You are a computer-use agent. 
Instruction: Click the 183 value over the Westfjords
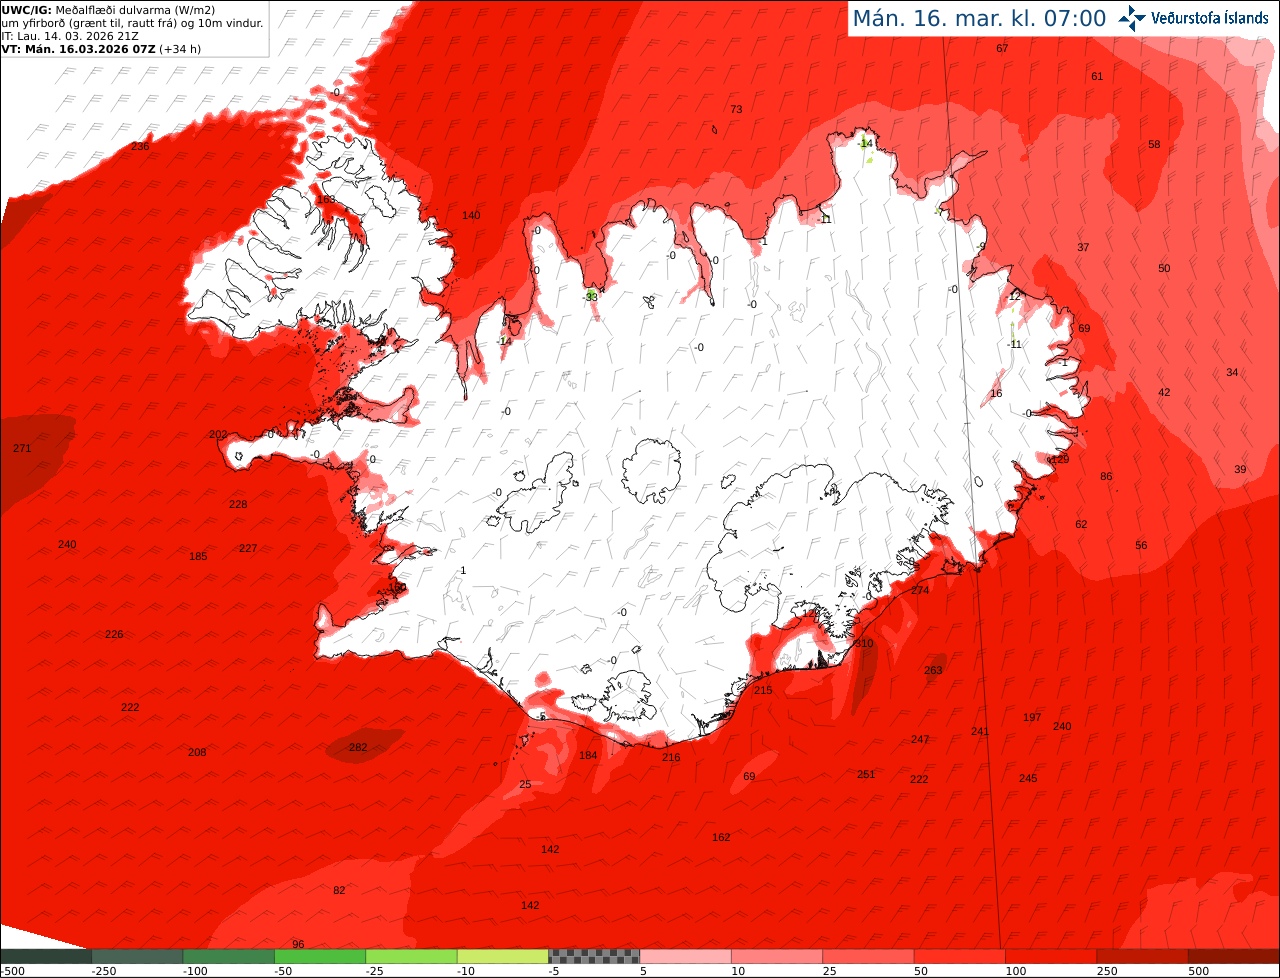pyautogui.click(x=326, y=200)
